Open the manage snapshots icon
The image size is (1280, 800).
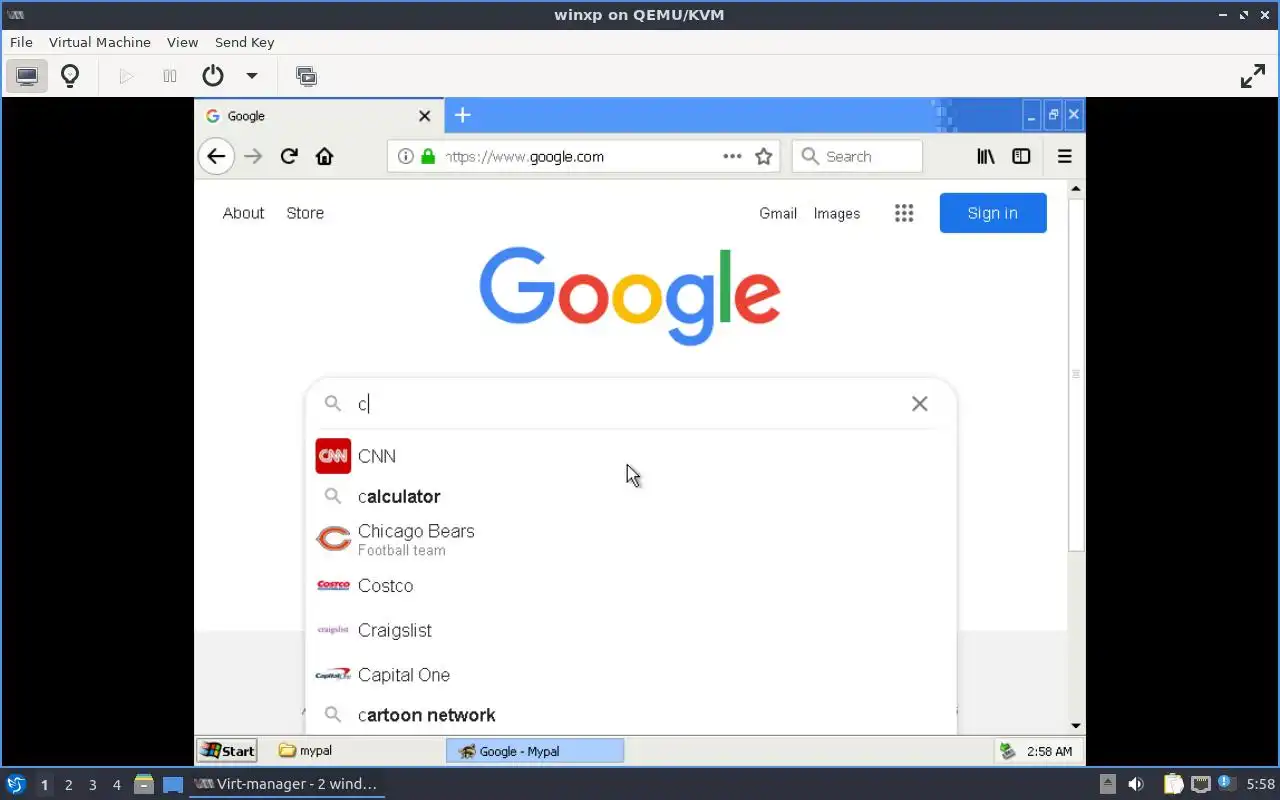pos(306,76)
